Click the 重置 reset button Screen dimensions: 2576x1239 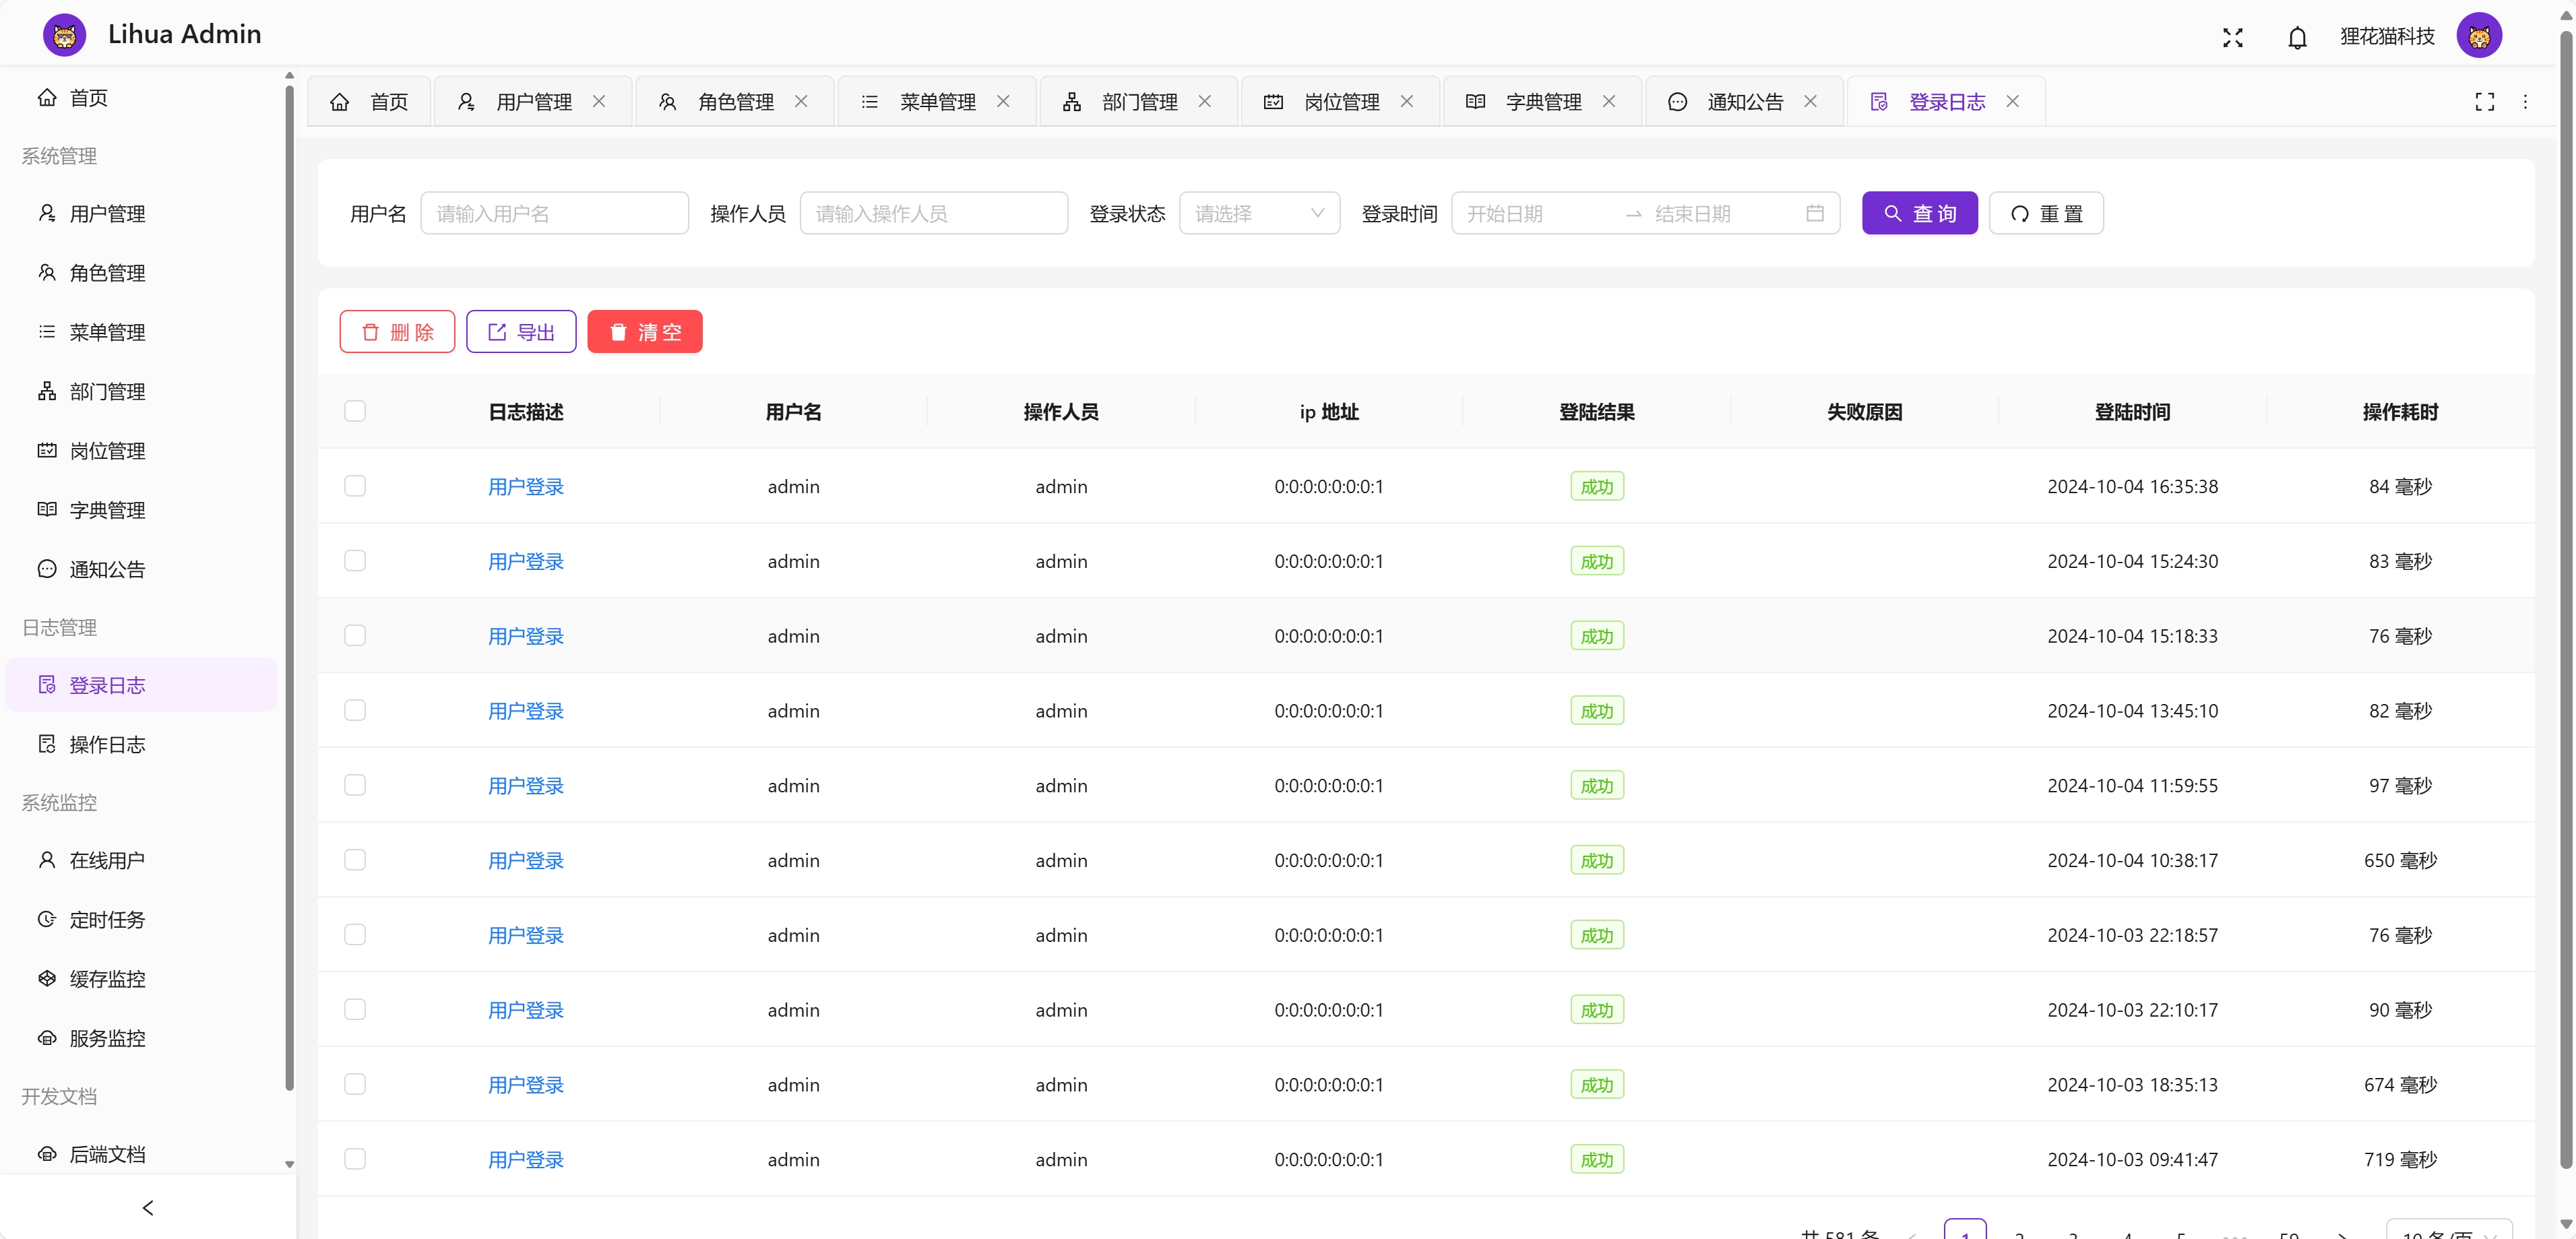point(2046,213)
